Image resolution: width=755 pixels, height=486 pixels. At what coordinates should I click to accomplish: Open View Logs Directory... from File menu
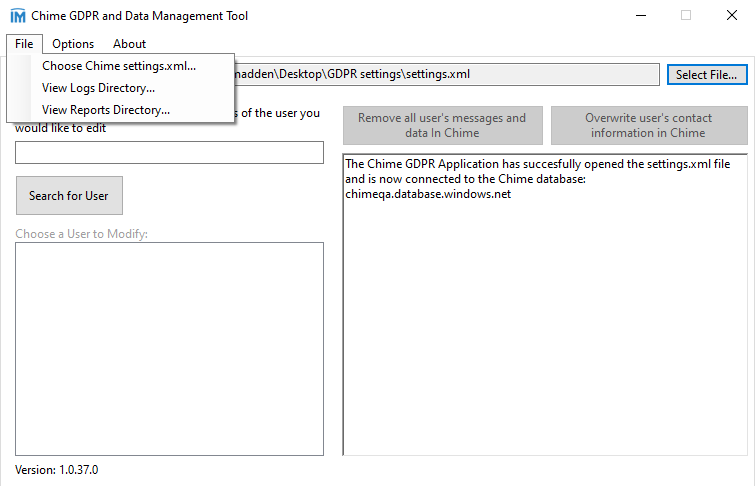point(98,88)
